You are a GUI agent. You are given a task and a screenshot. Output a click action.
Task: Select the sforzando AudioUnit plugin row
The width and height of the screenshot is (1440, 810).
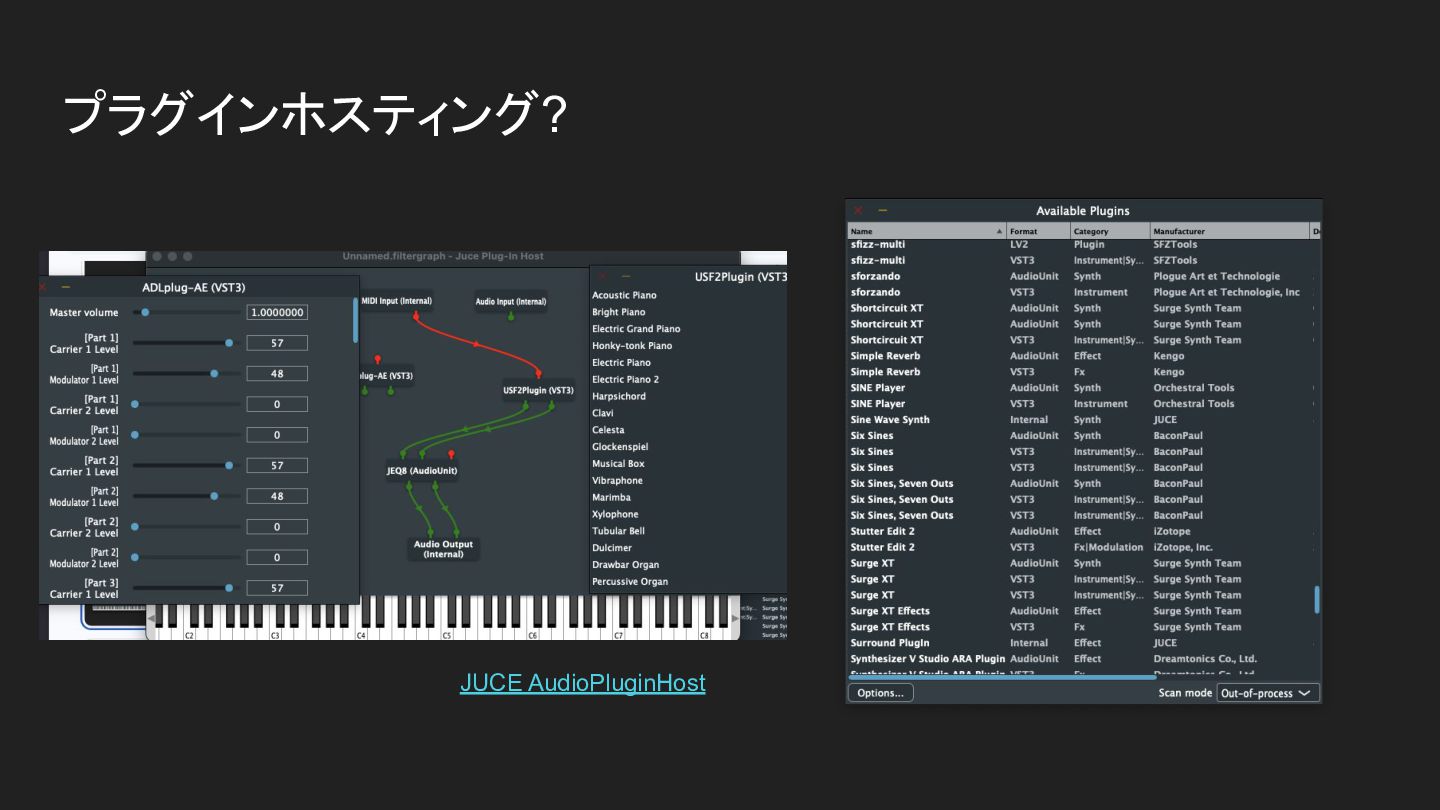point(1079,276)
